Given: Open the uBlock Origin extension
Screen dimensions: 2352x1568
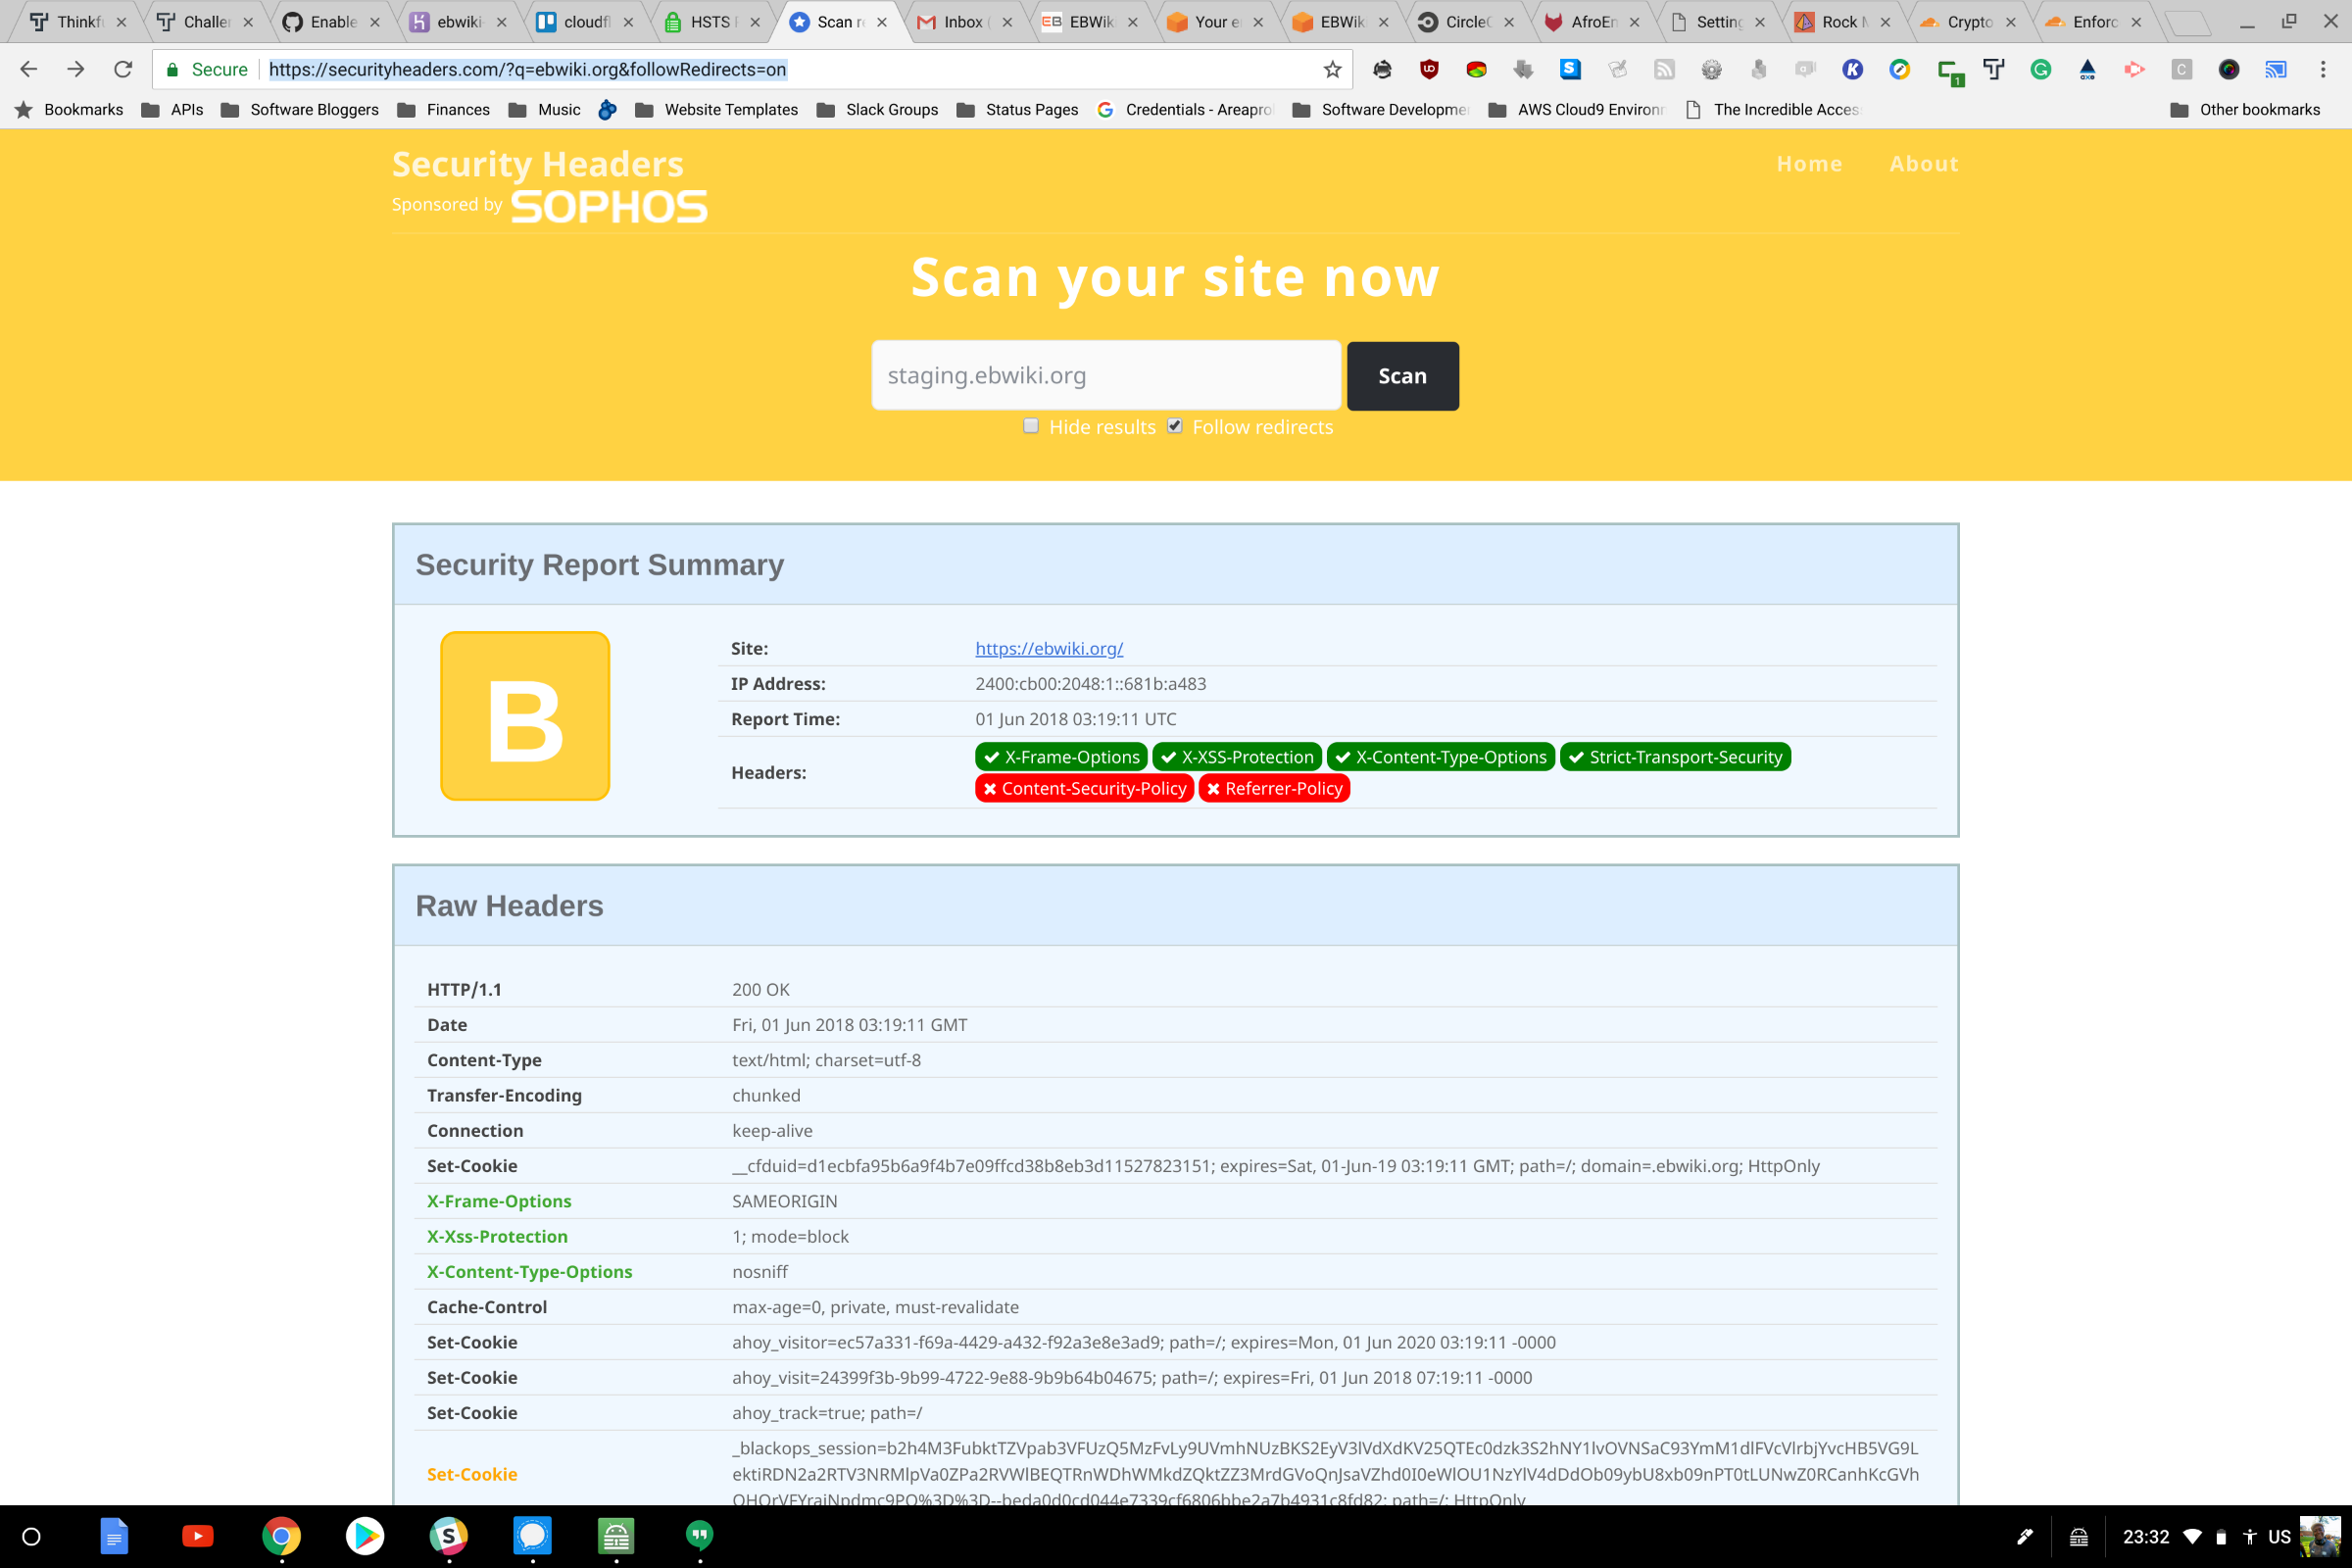Looking at the screenshot, I should 1428,69.
